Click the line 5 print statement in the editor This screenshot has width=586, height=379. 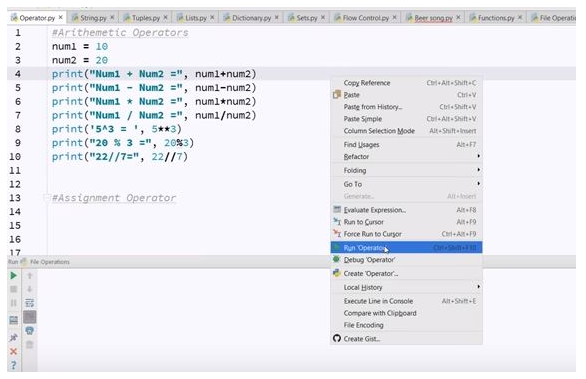pos(154,88)
